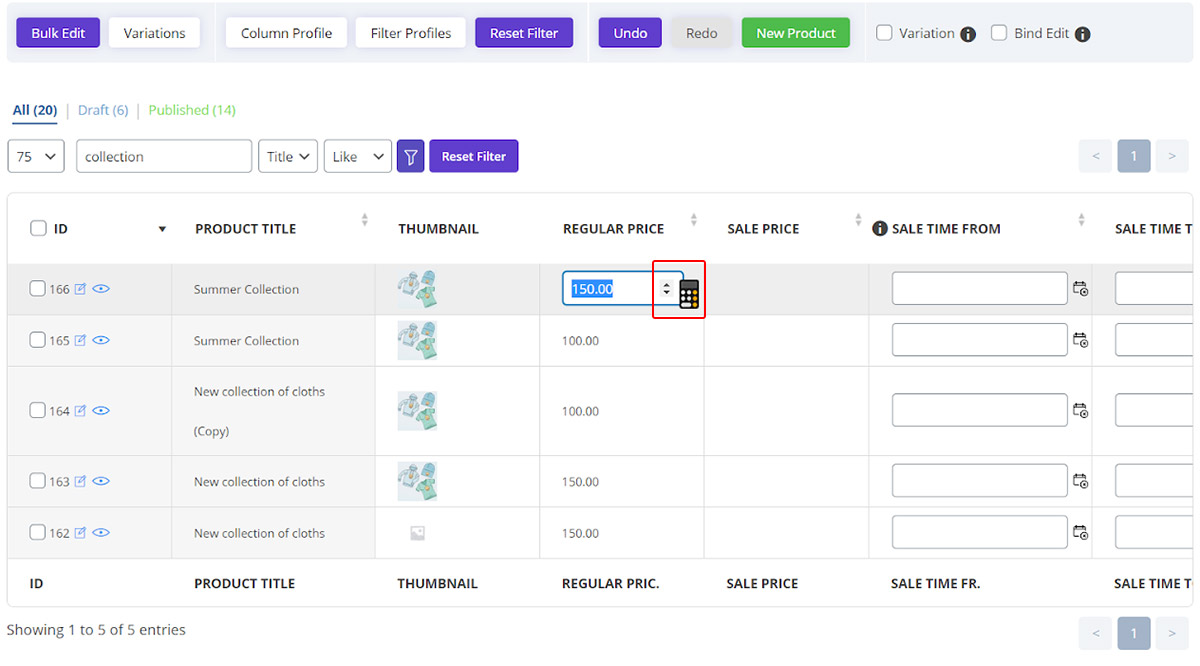Click info icon beside Sale Time From header

coord(880,229)
